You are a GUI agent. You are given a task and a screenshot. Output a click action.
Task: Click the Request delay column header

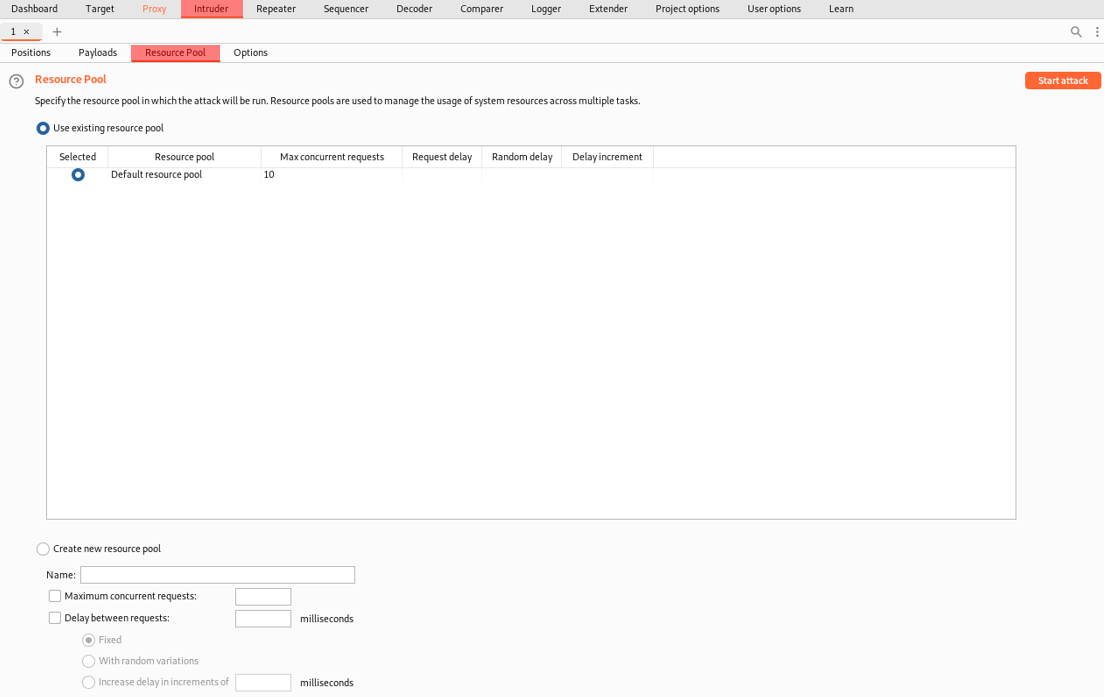coord(442,156)
